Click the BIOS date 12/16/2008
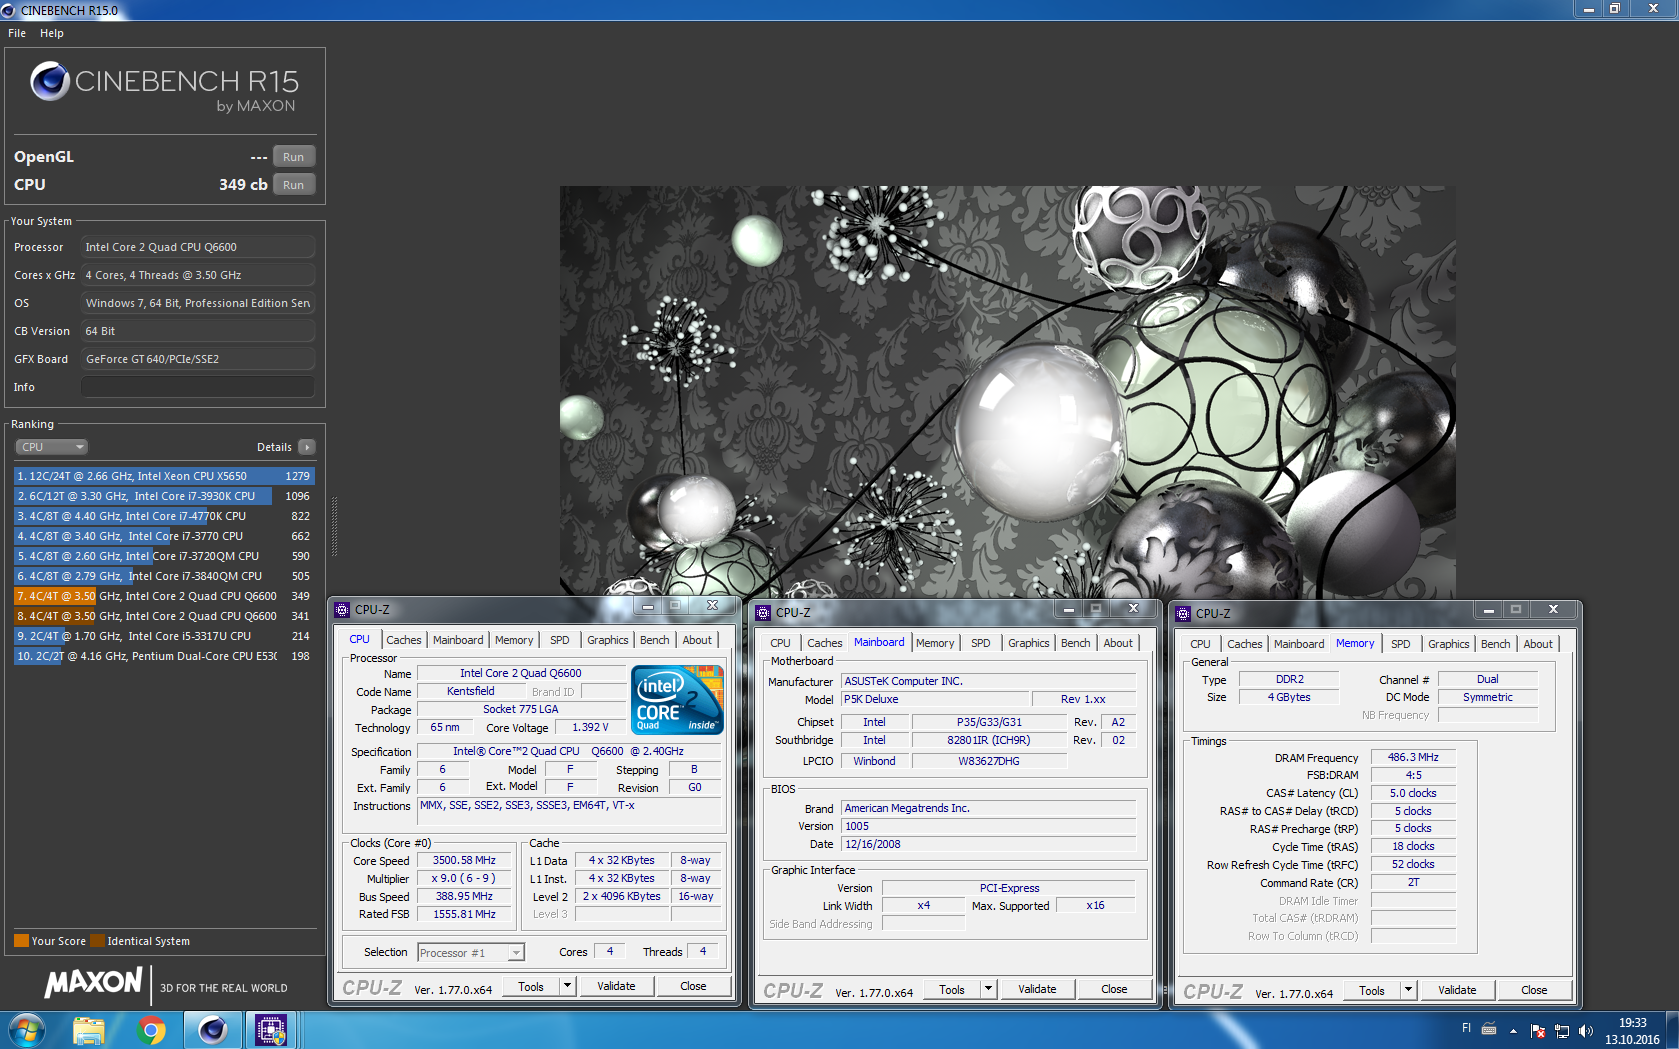This screenshot has width=1679, height=1049. point(988,844)
